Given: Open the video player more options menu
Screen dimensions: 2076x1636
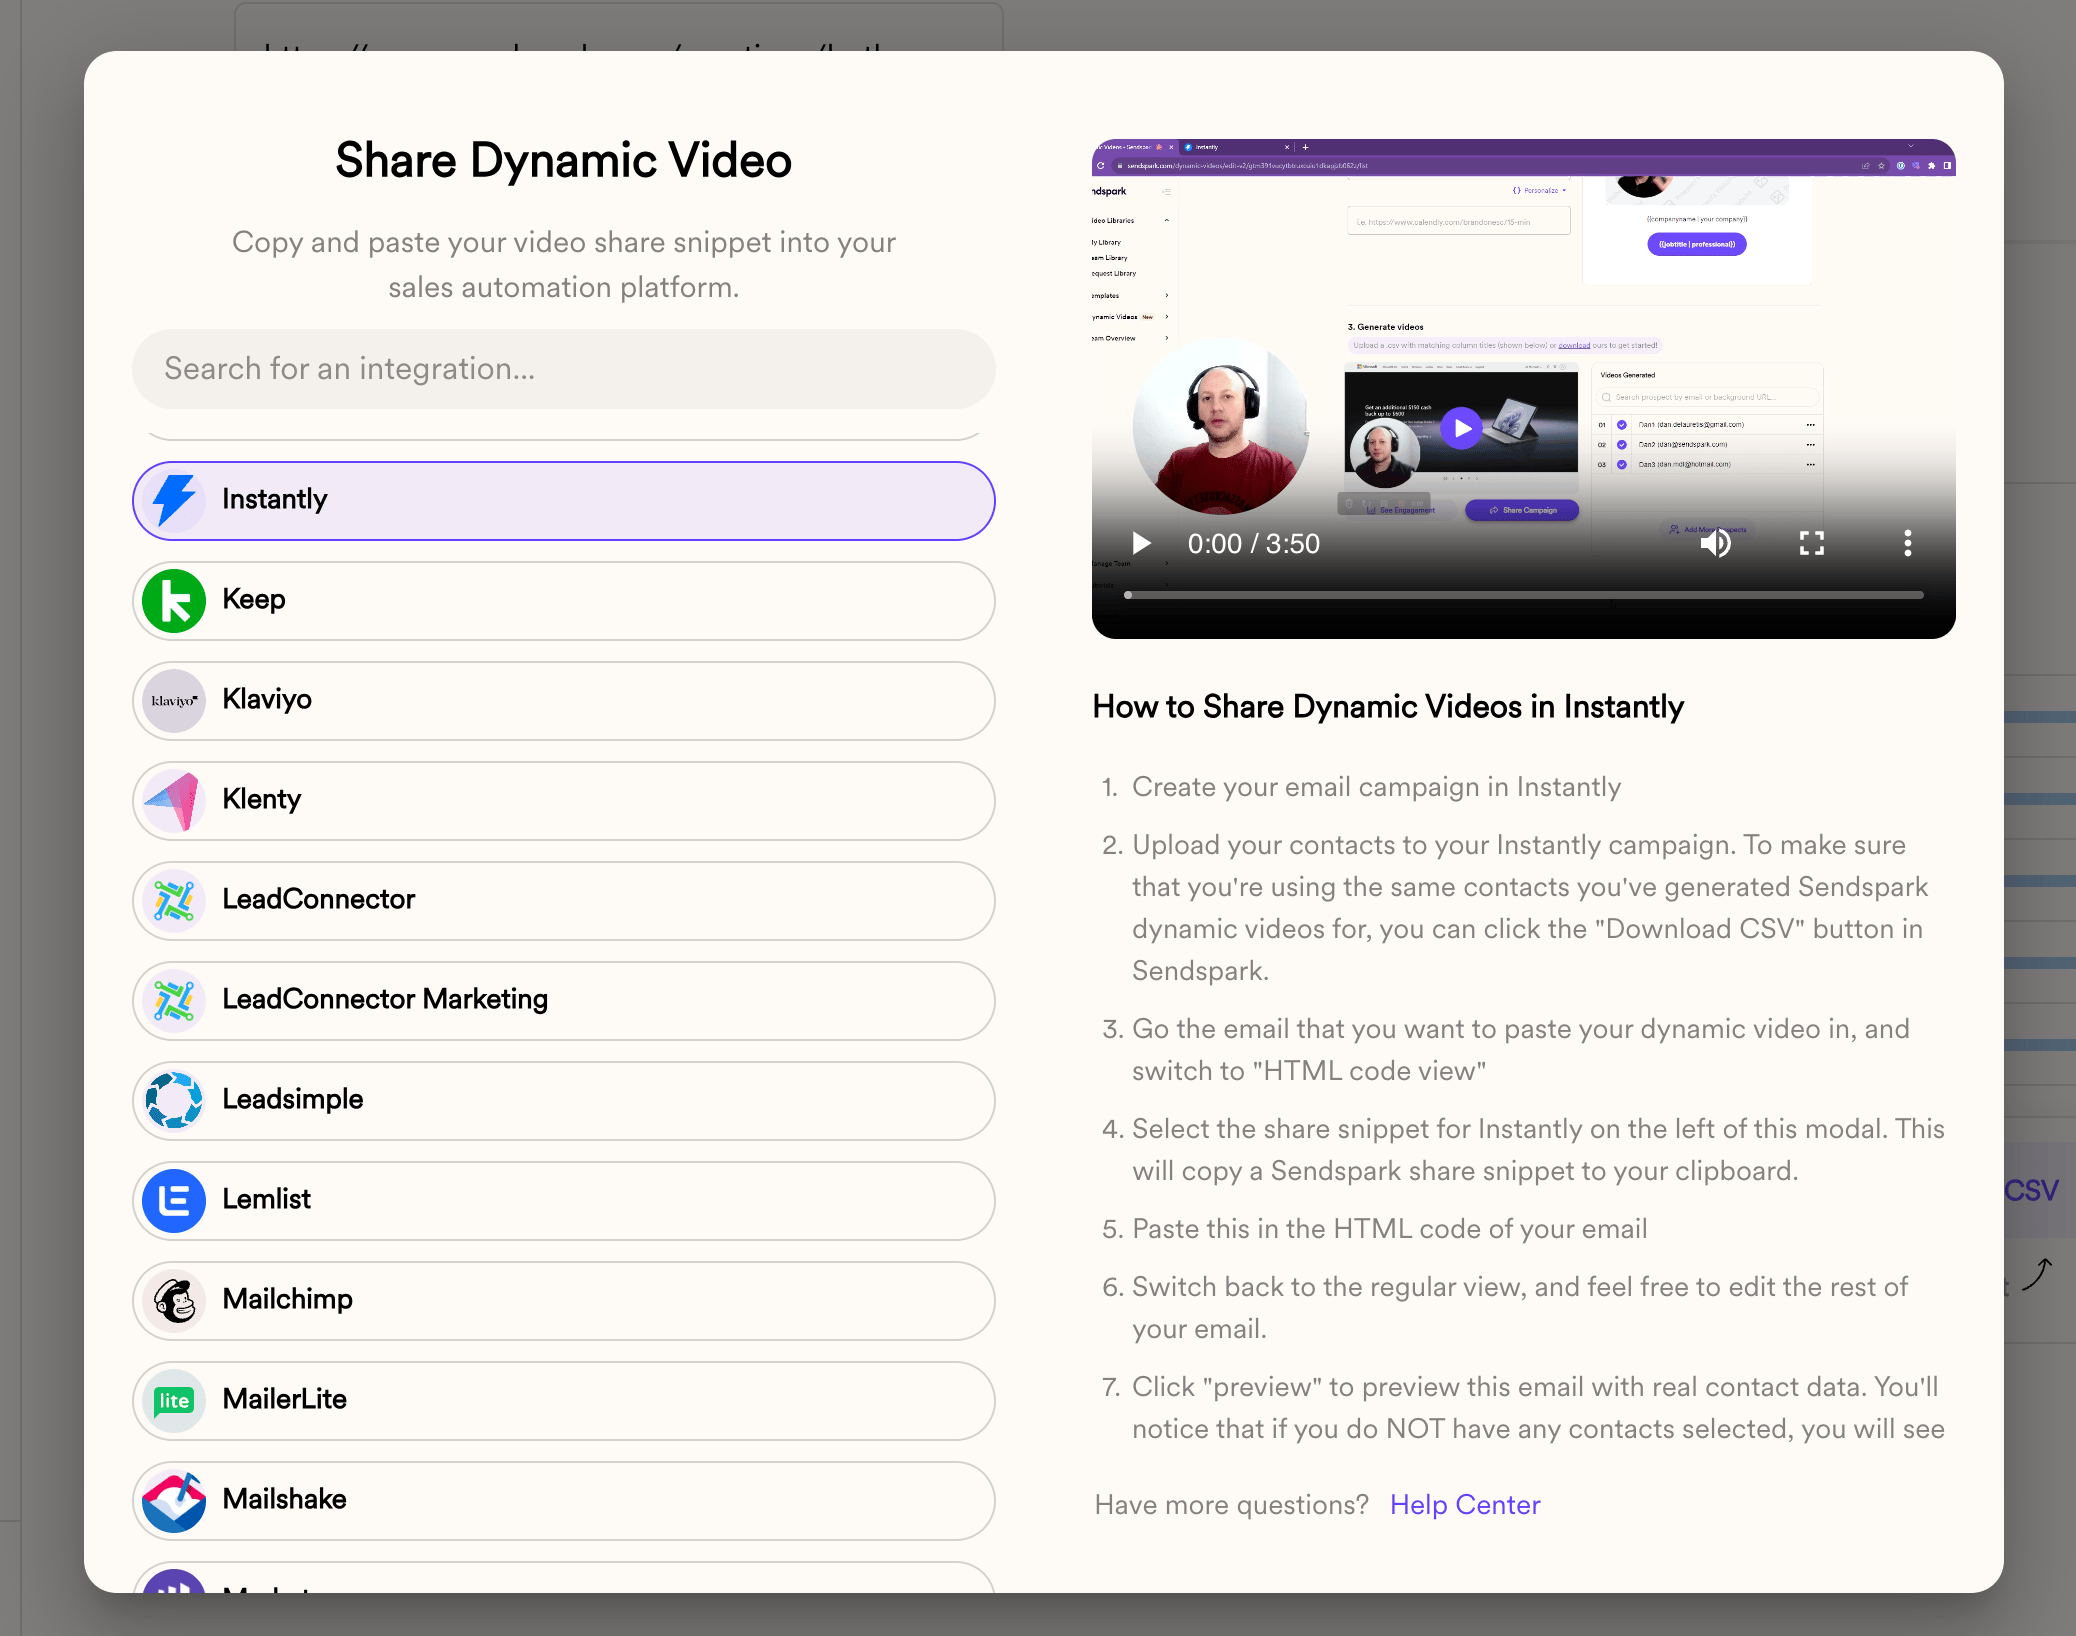Looking at the screenshot, I should (x=1908, y=543).
